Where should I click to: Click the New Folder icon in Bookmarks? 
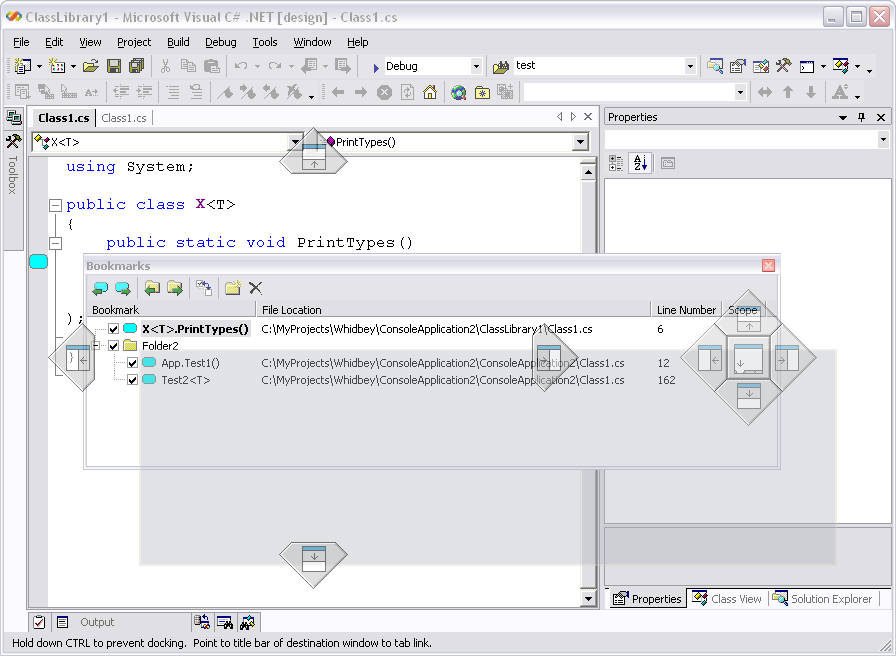tap(233, 288)
